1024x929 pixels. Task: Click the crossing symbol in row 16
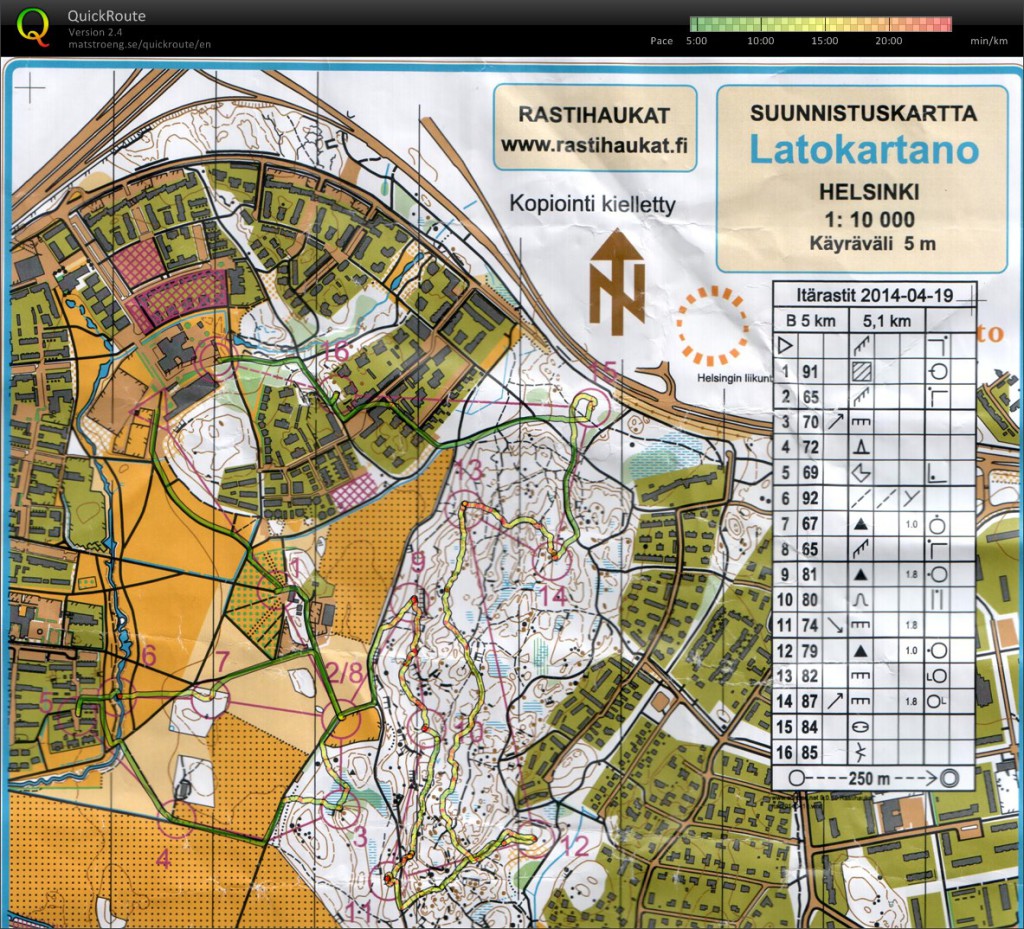click(x=861, y=753)
